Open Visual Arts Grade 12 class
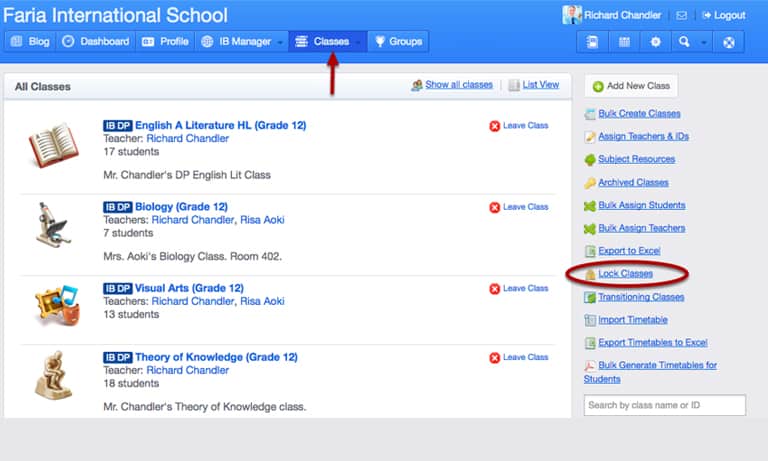This screenshot has width=768, height=461. pos(189,288)
